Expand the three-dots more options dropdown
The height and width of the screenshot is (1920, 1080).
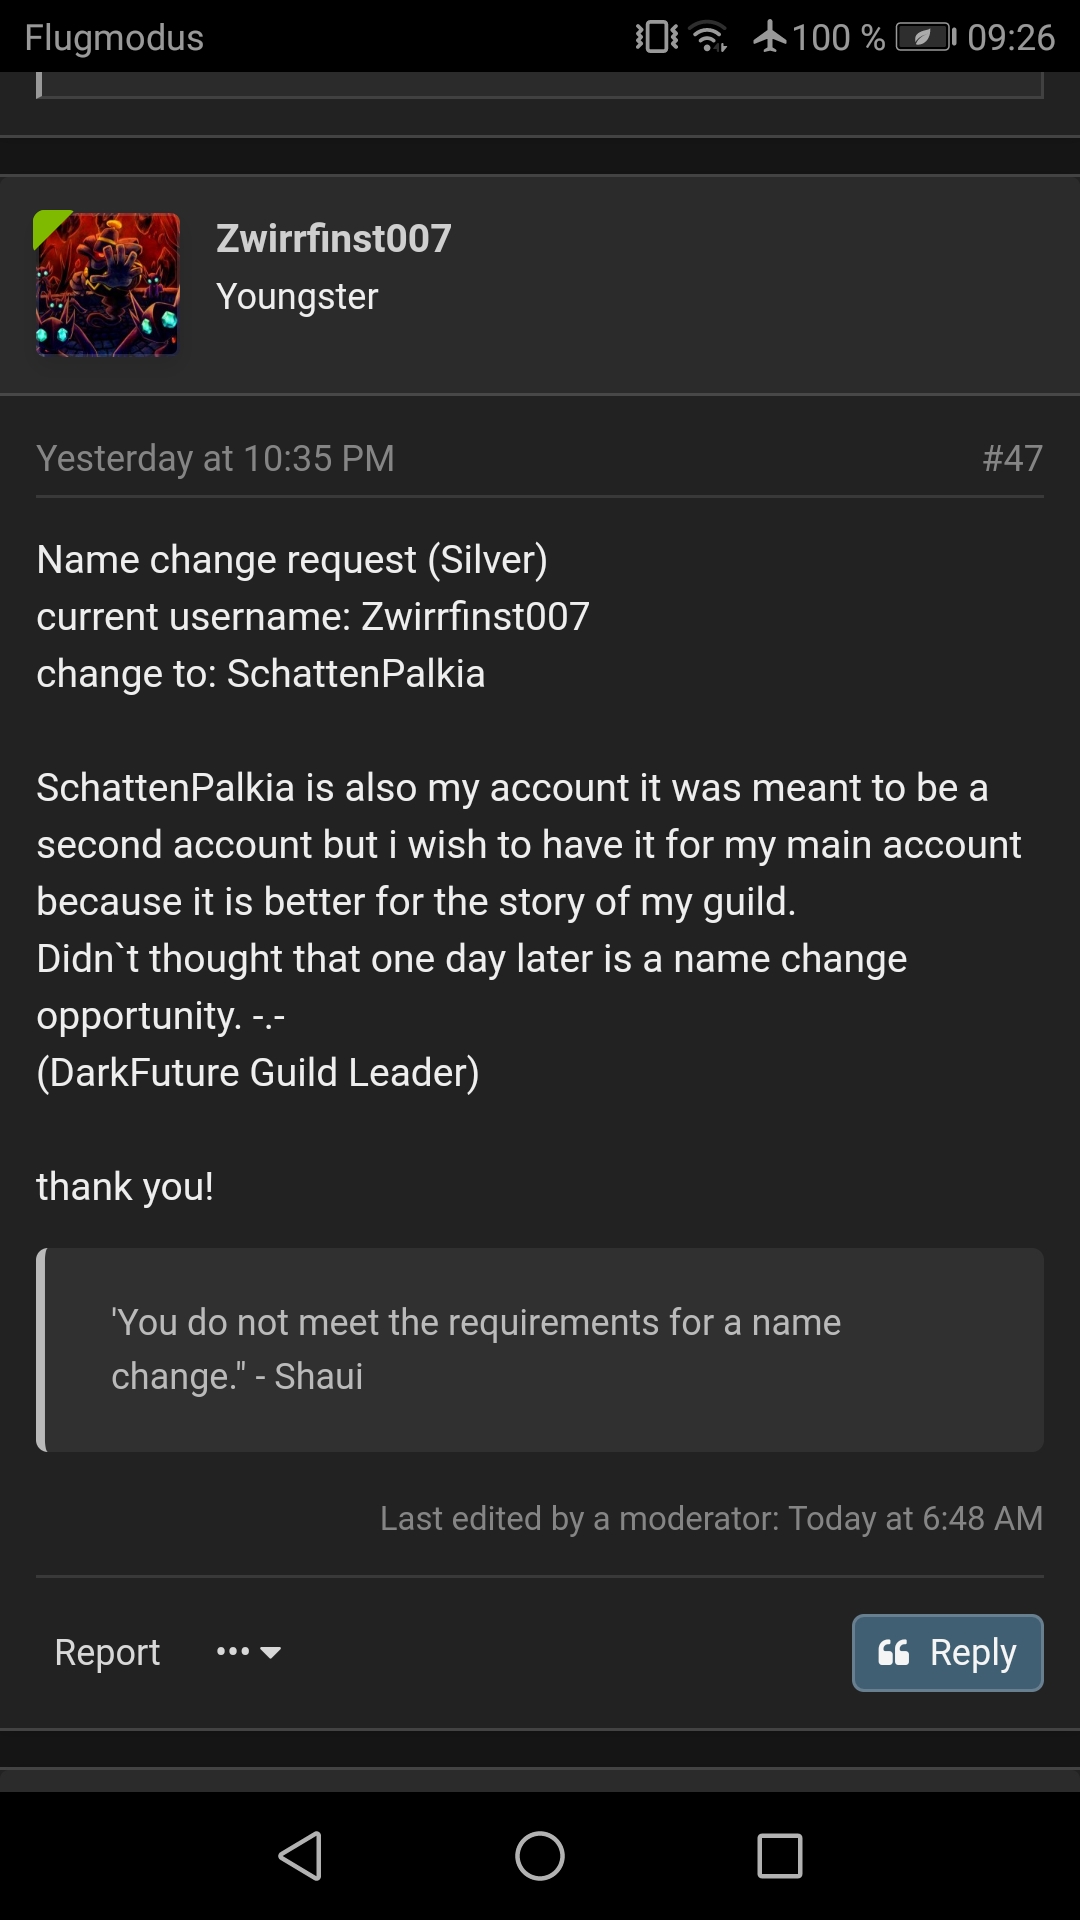pyautogui.click(x=248, y=1652)
